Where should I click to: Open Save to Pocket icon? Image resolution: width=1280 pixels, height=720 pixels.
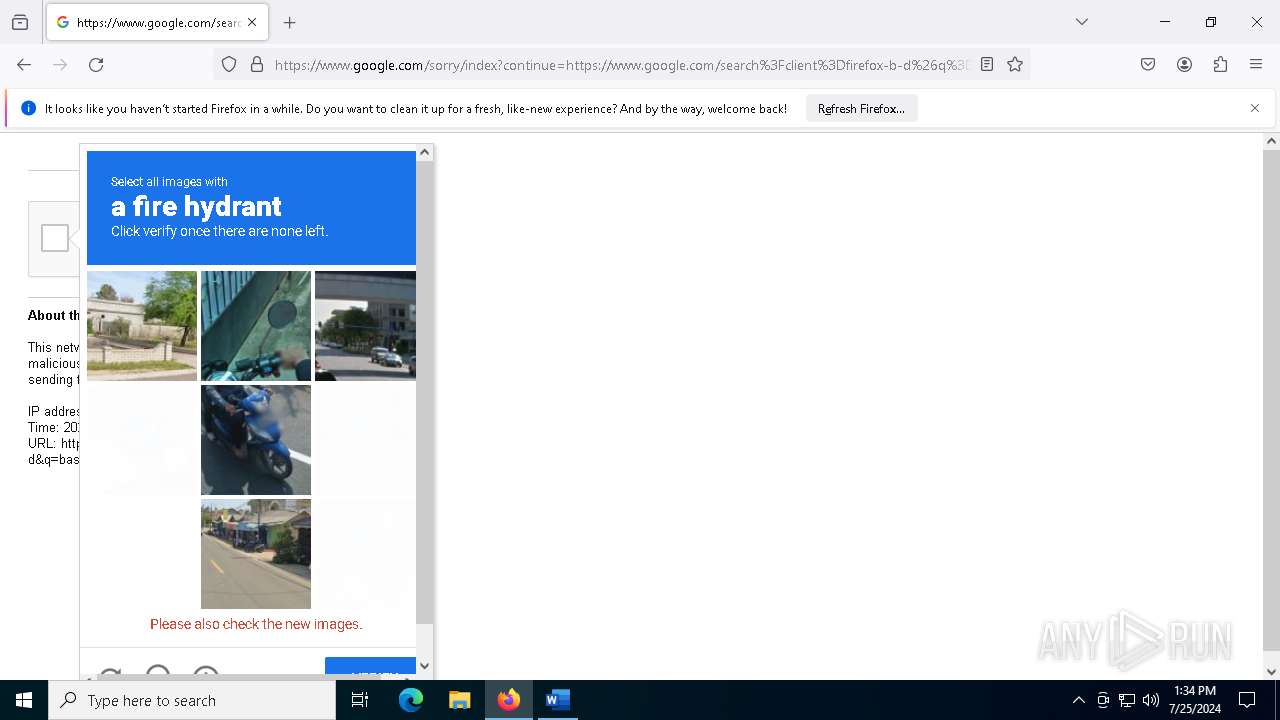[1148, 65]
